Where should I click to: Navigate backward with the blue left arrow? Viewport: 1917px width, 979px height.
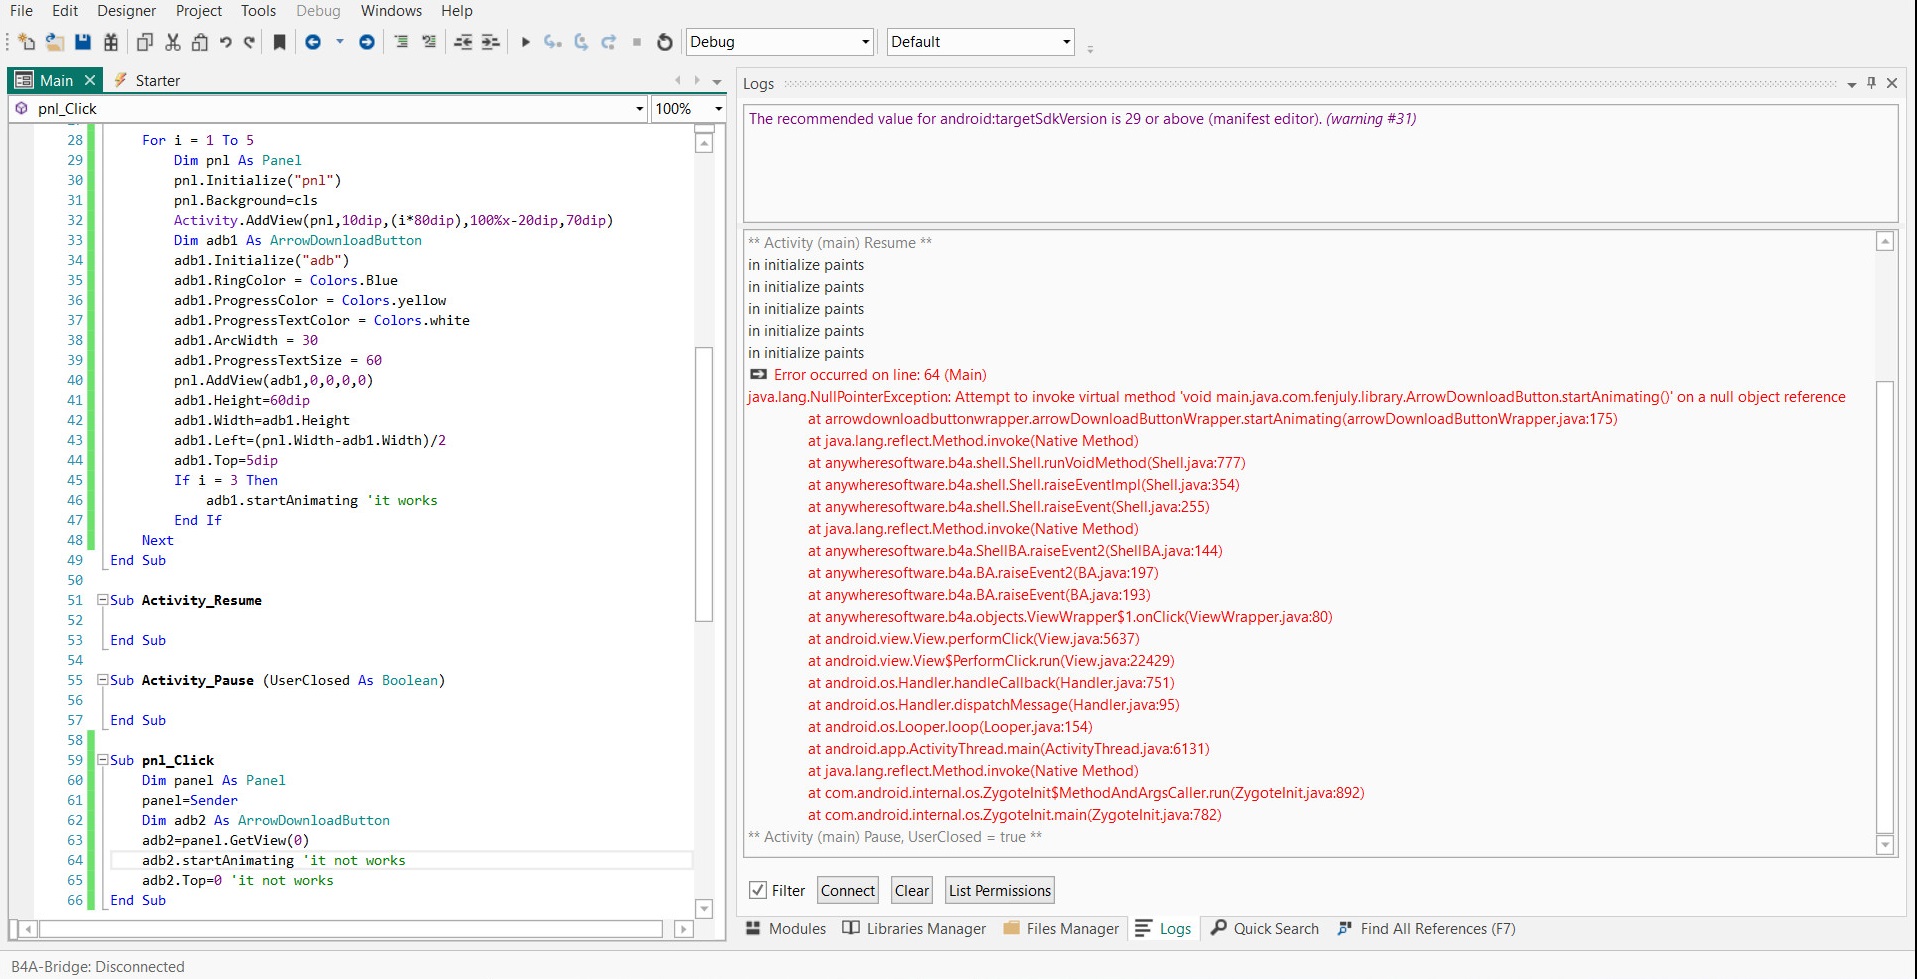pyautogui.click(x=313, y=42)
